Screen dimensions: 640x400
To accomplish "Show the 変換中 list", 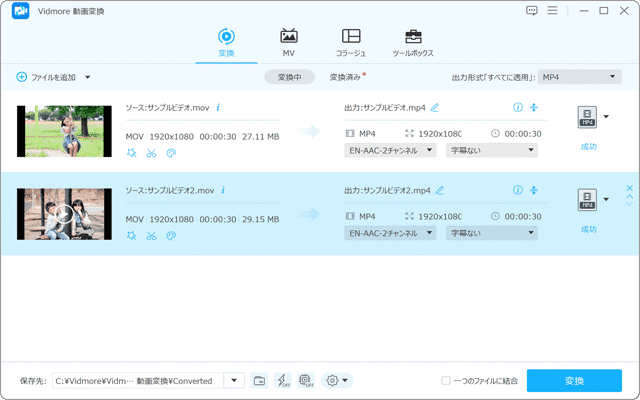I will coord(289,77).
